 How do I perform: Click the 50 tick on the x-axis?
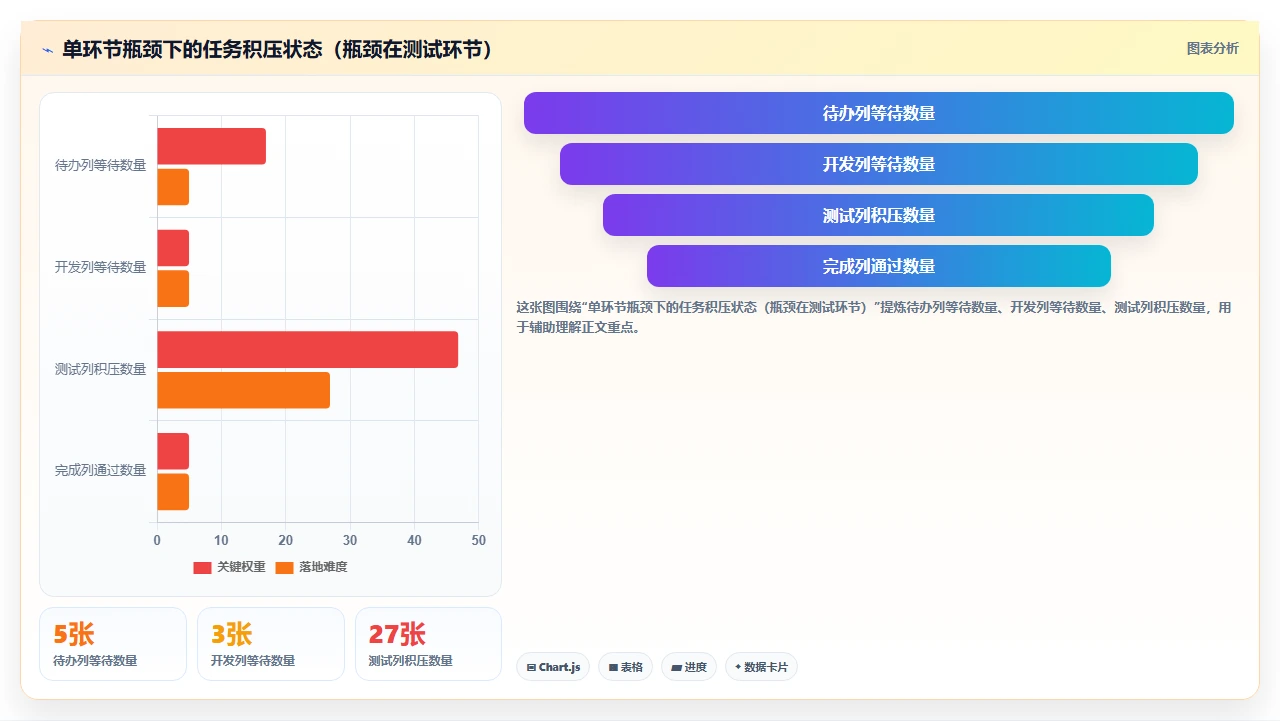[x=478, y=541]
